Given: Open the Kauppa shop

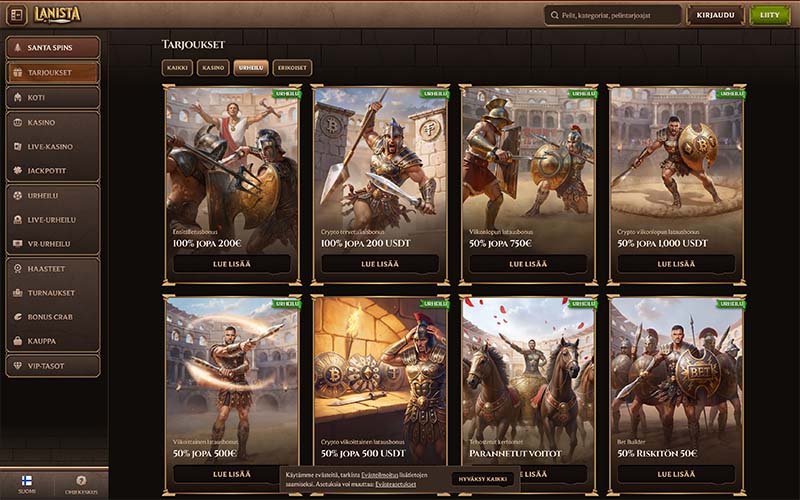Looking at the screenshot, I should point(53,341).
